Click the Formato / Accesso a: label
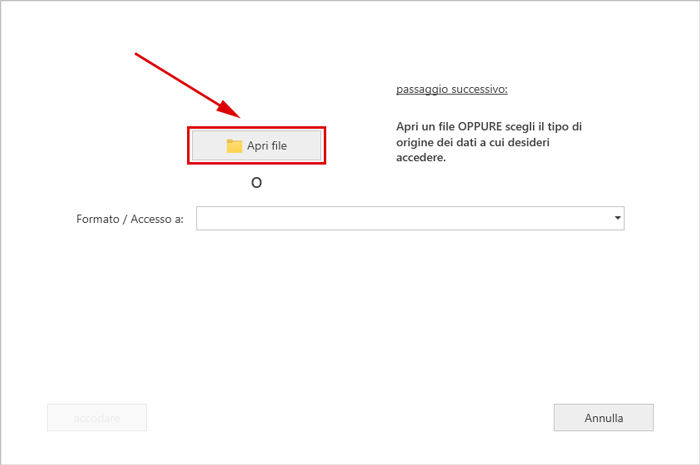 [x=129, y=219]
